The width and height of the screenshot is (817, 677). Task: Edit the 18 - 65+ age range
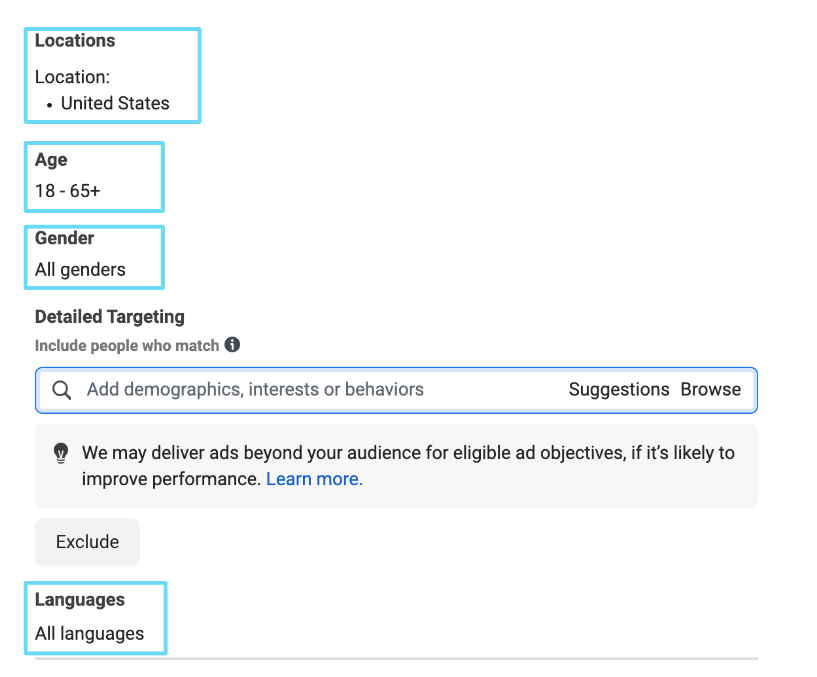click(x=67, y=190)
